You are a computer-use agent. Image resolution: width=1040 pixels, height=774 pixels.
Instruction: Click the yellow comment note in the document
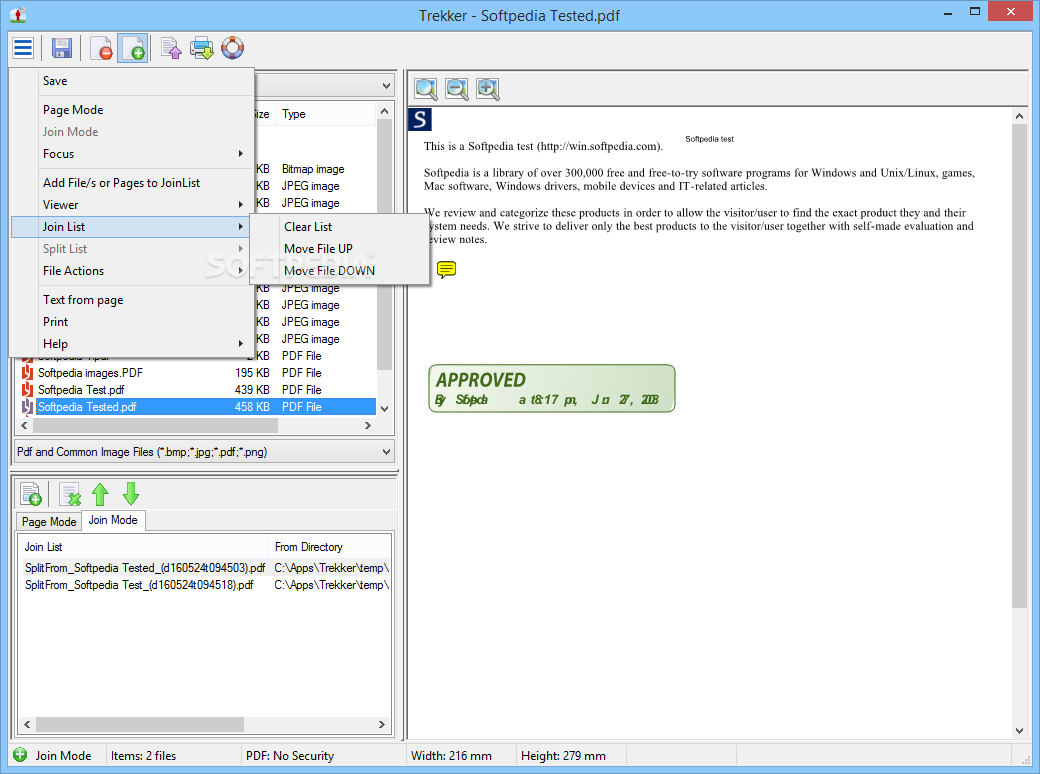(446, 269)
